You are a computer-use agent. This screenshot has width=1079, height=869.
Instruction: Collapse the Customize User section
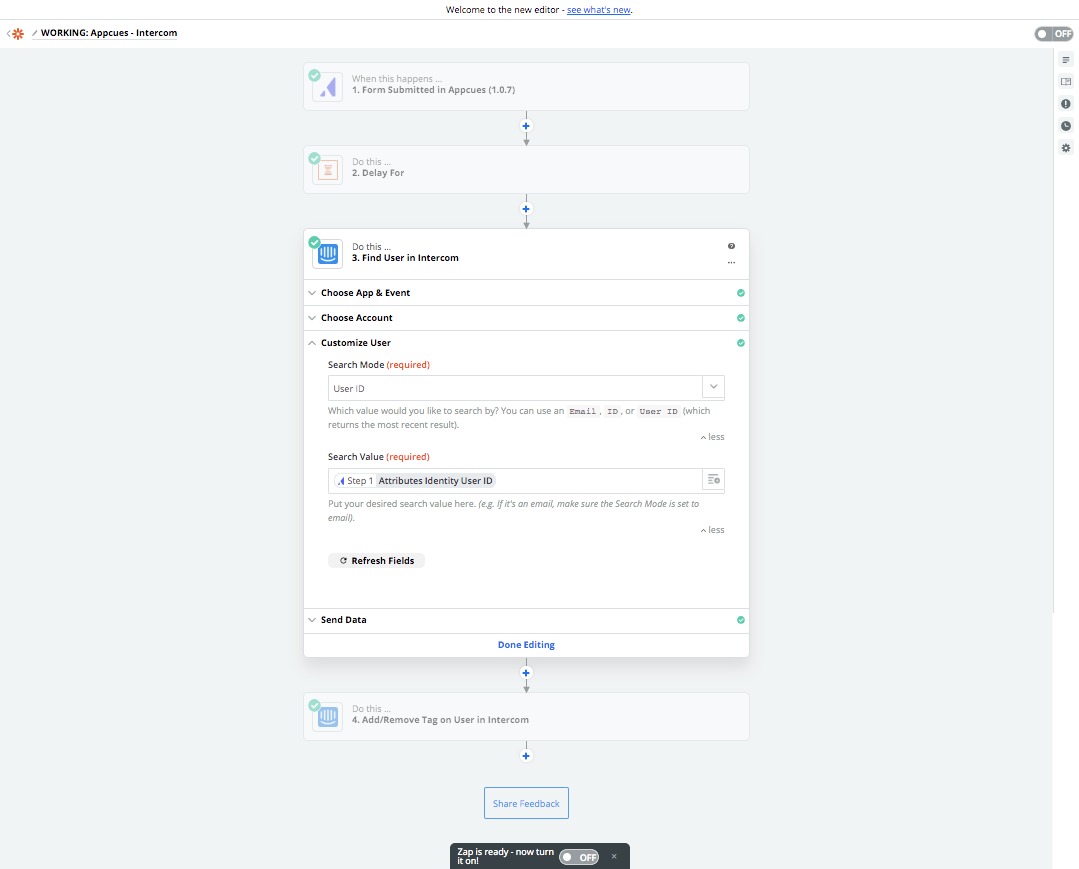pos(526,343)
